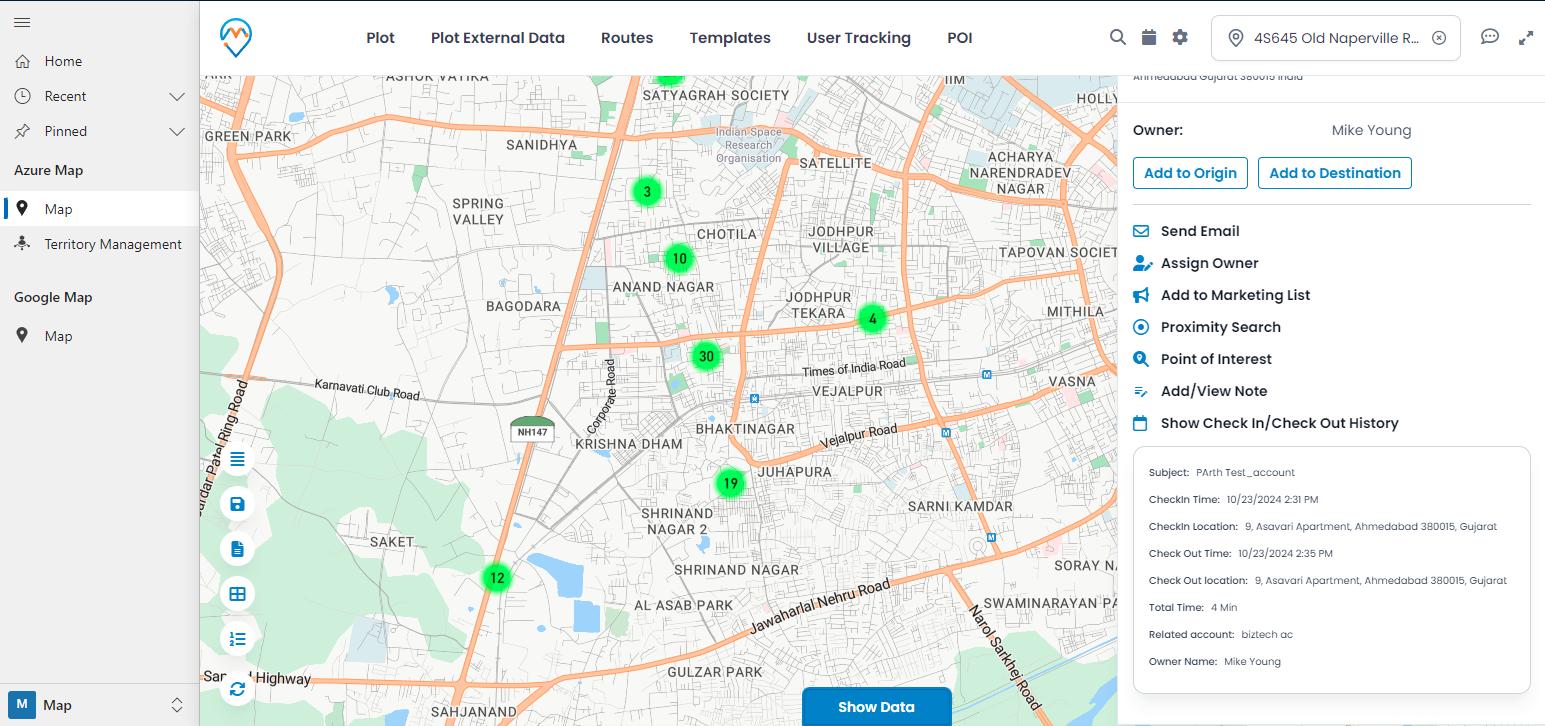Open the search magnifier icon

point(1118,37)
